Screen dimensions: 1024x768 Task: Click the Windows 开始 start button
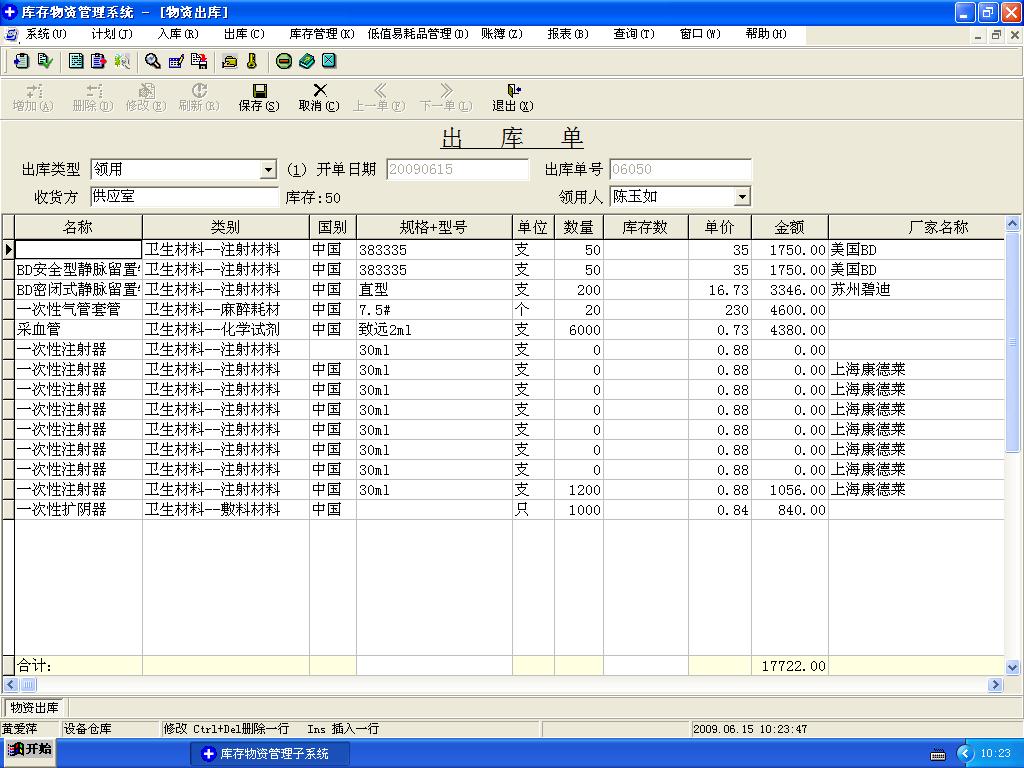[x=29, y=750]
